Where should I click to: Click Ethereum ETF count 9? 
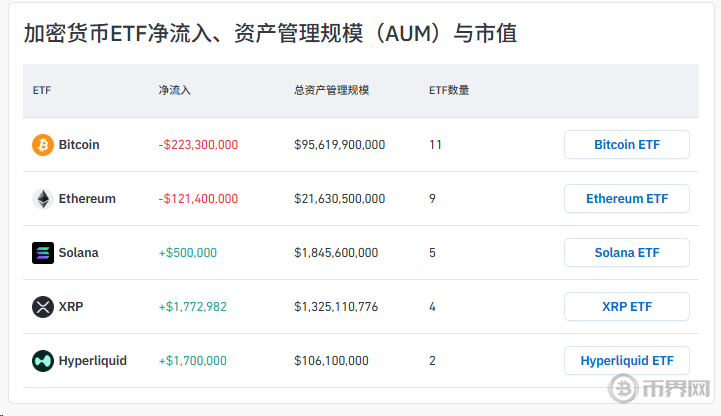[432, 199]
